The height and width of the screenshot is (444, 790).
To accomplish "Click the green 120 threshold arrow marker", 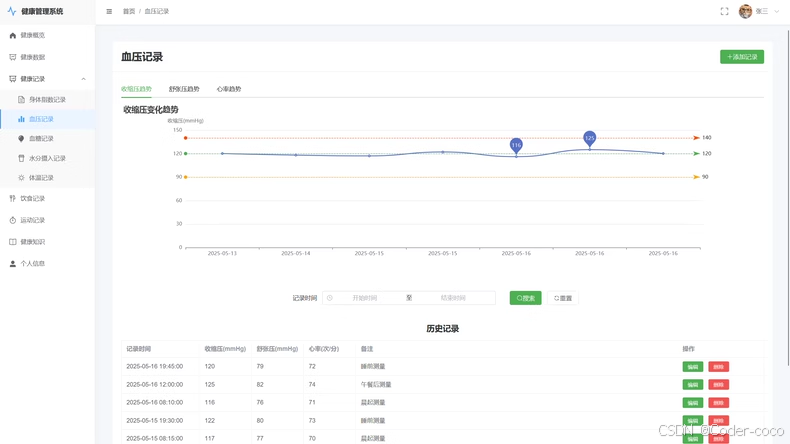I will [x=696, y=153].
